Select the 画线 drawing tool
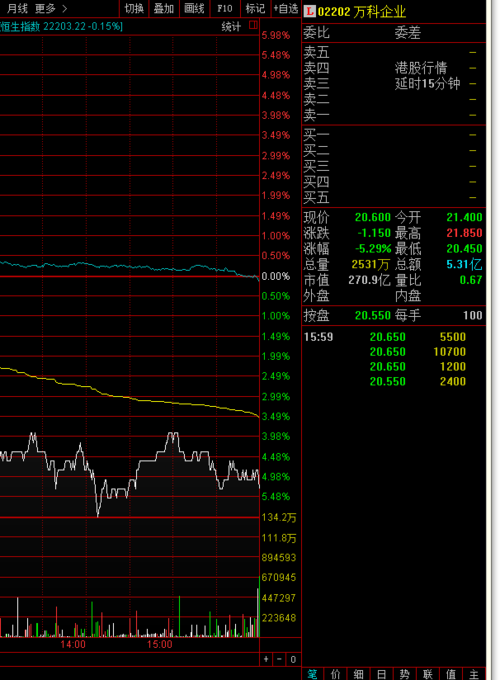The image size is (500, 680). 194,8
